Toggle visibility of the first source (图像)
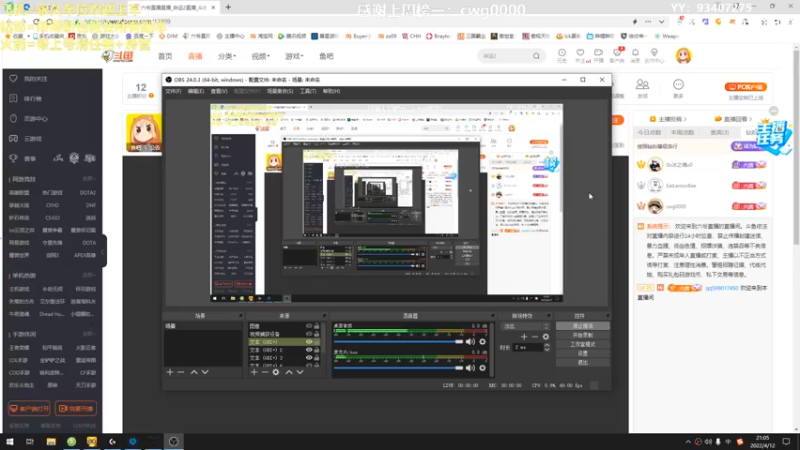The height and width of the screenshot is (450, 800). (309, 326)
